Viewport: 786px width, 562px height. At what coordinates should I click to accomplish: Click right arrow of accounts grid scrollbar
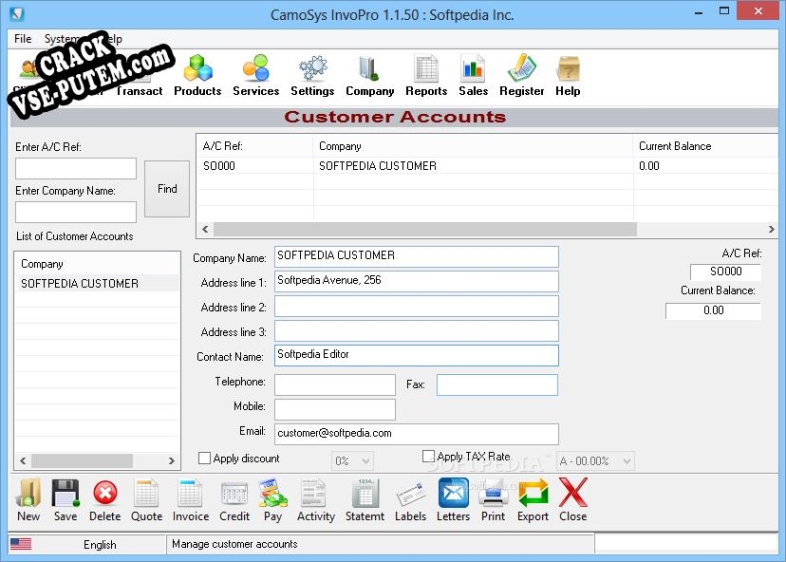click(771, 229)
